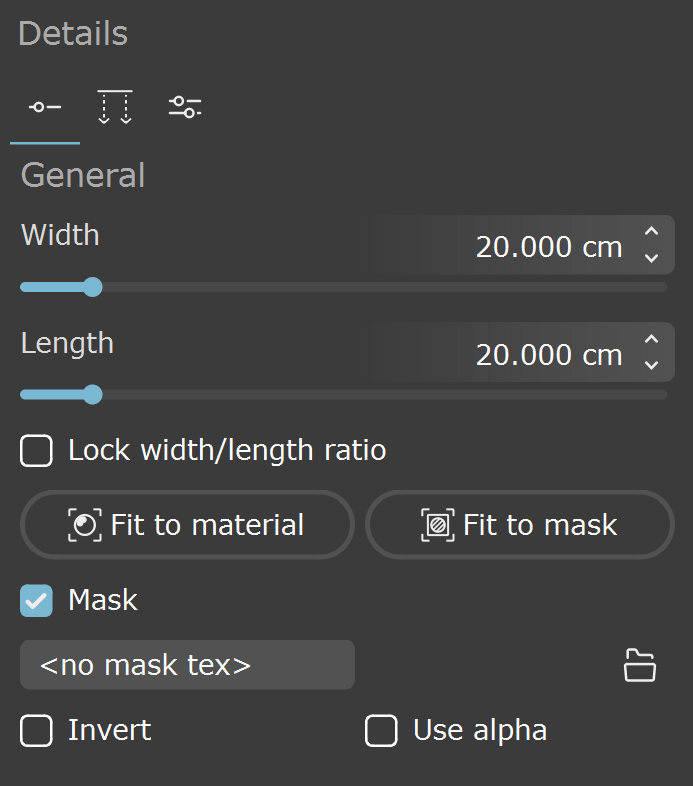This screenshot has height=786, width=693.
Task: Click the Length slider handle
Action: (92, 395)
